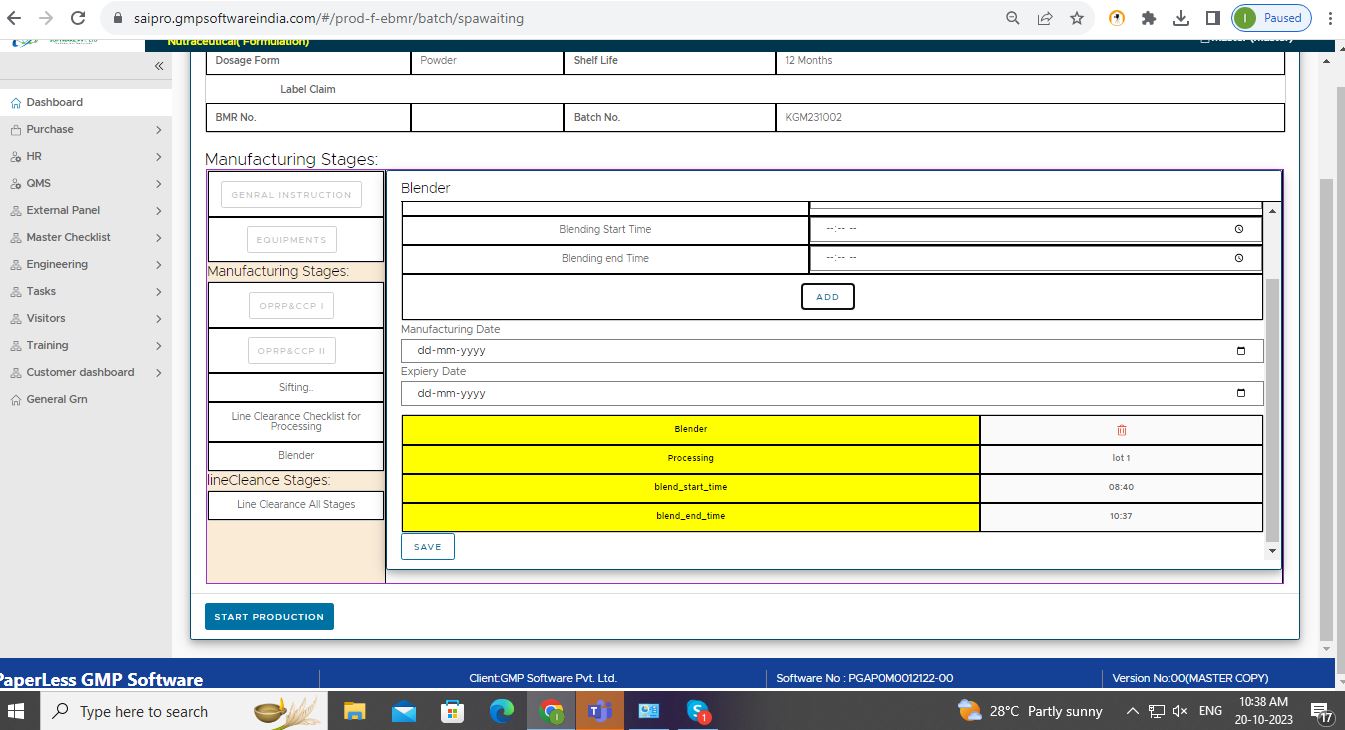The height and width of the screenshot is (730, 1345).
Task: Open calendar picker for Expiery Date
Action: tap(1241, 393)
